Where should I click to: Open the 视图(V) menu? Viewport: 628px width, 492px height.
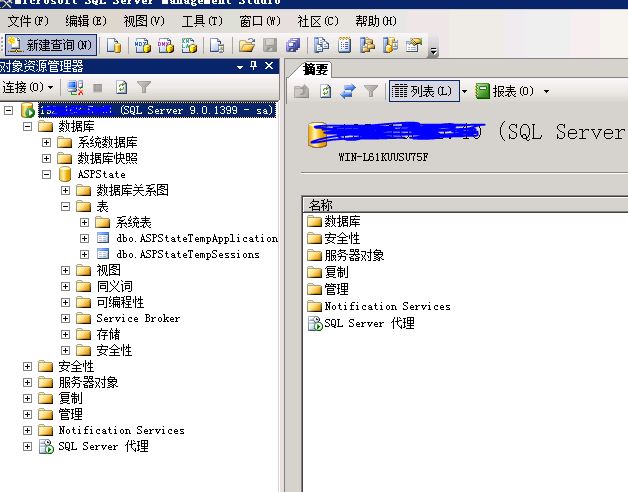coord(144,21)
